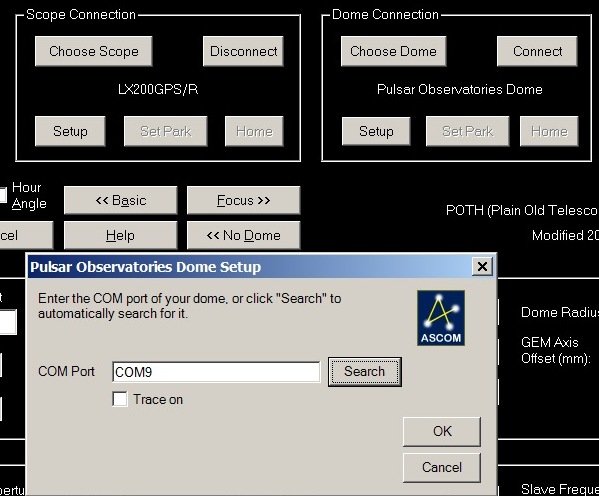Open Setup in Dome Connection group
Viewport: 599px width, 496px height.
point(376,131)
